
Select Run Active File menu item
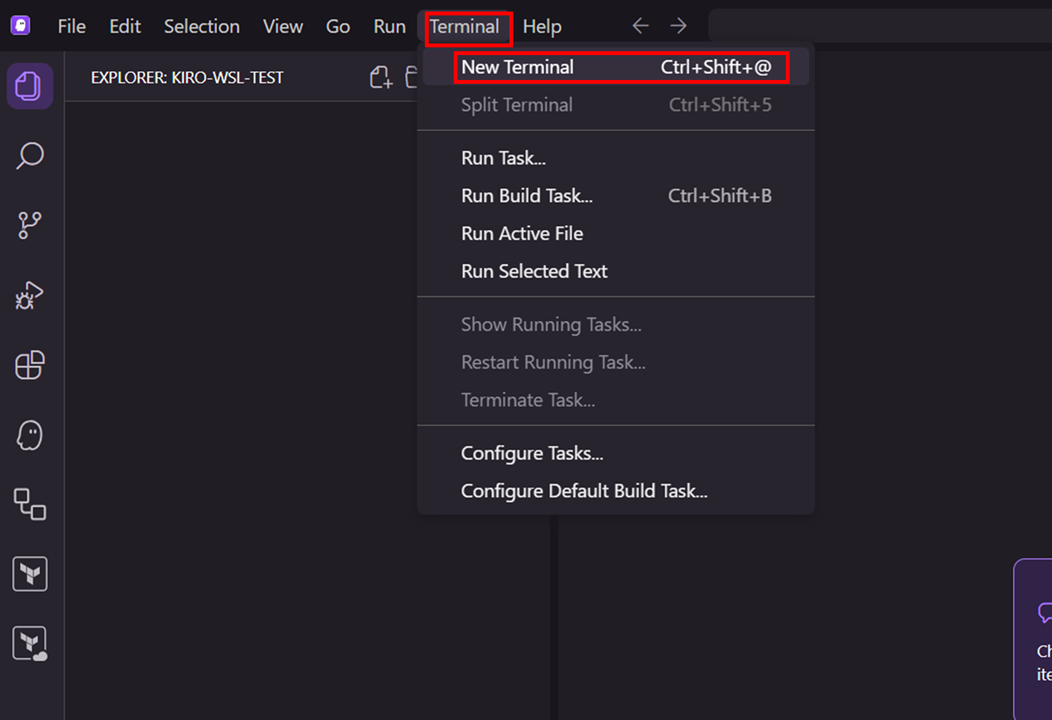point(522,234)
